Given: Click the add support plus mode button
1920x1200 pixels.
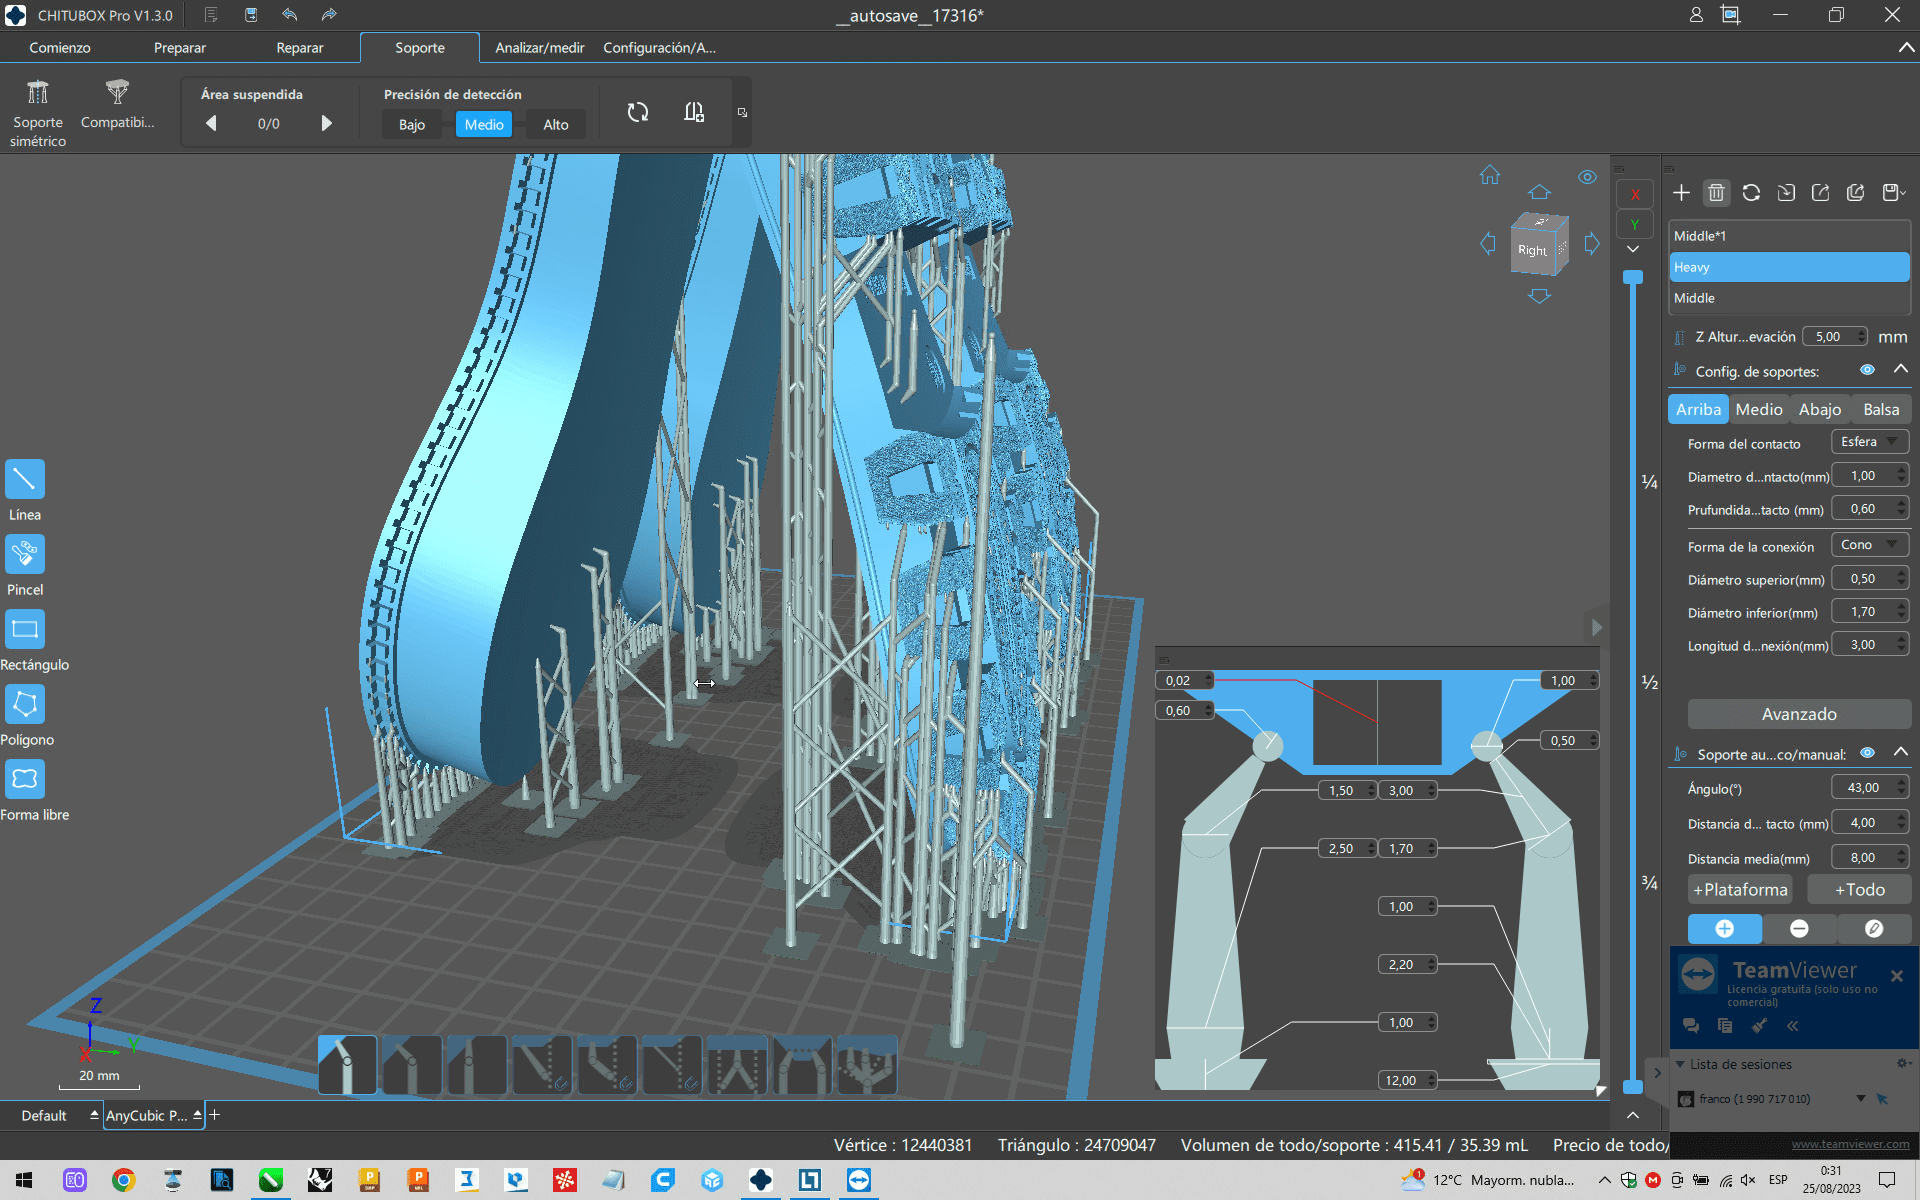Looking at the screenshot, I should (1724, 929).
